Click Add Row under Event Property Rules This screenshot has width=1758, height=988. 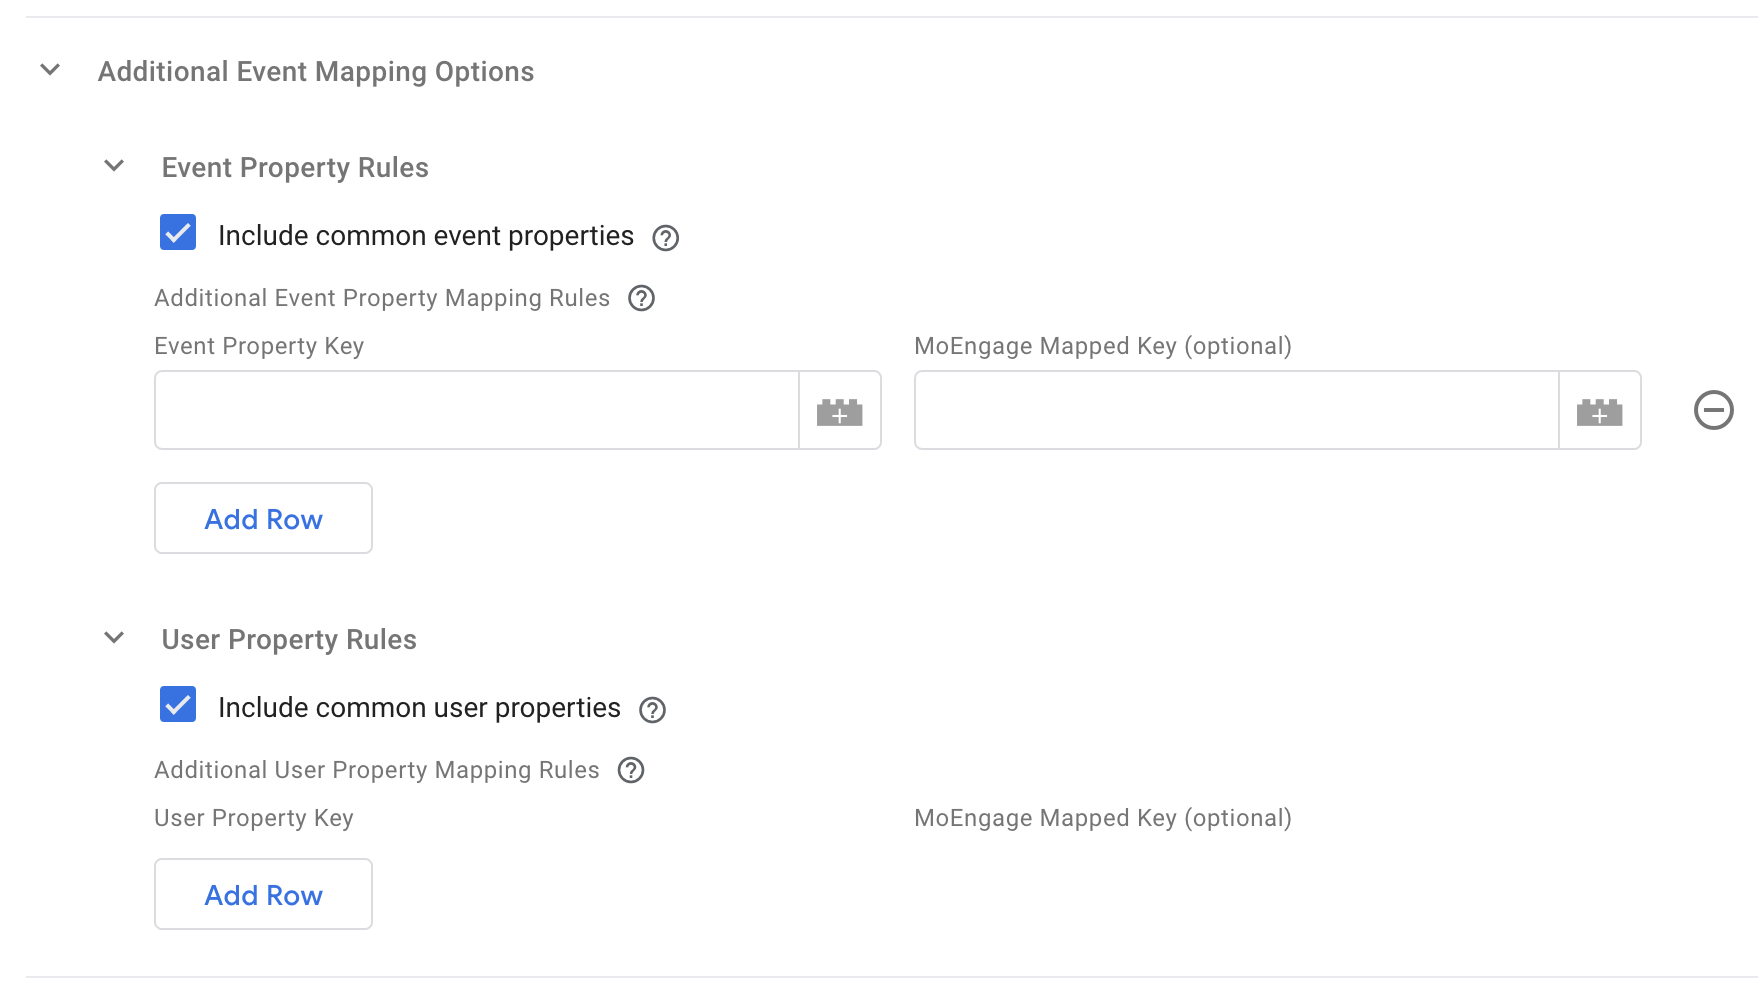click(263, 518)
